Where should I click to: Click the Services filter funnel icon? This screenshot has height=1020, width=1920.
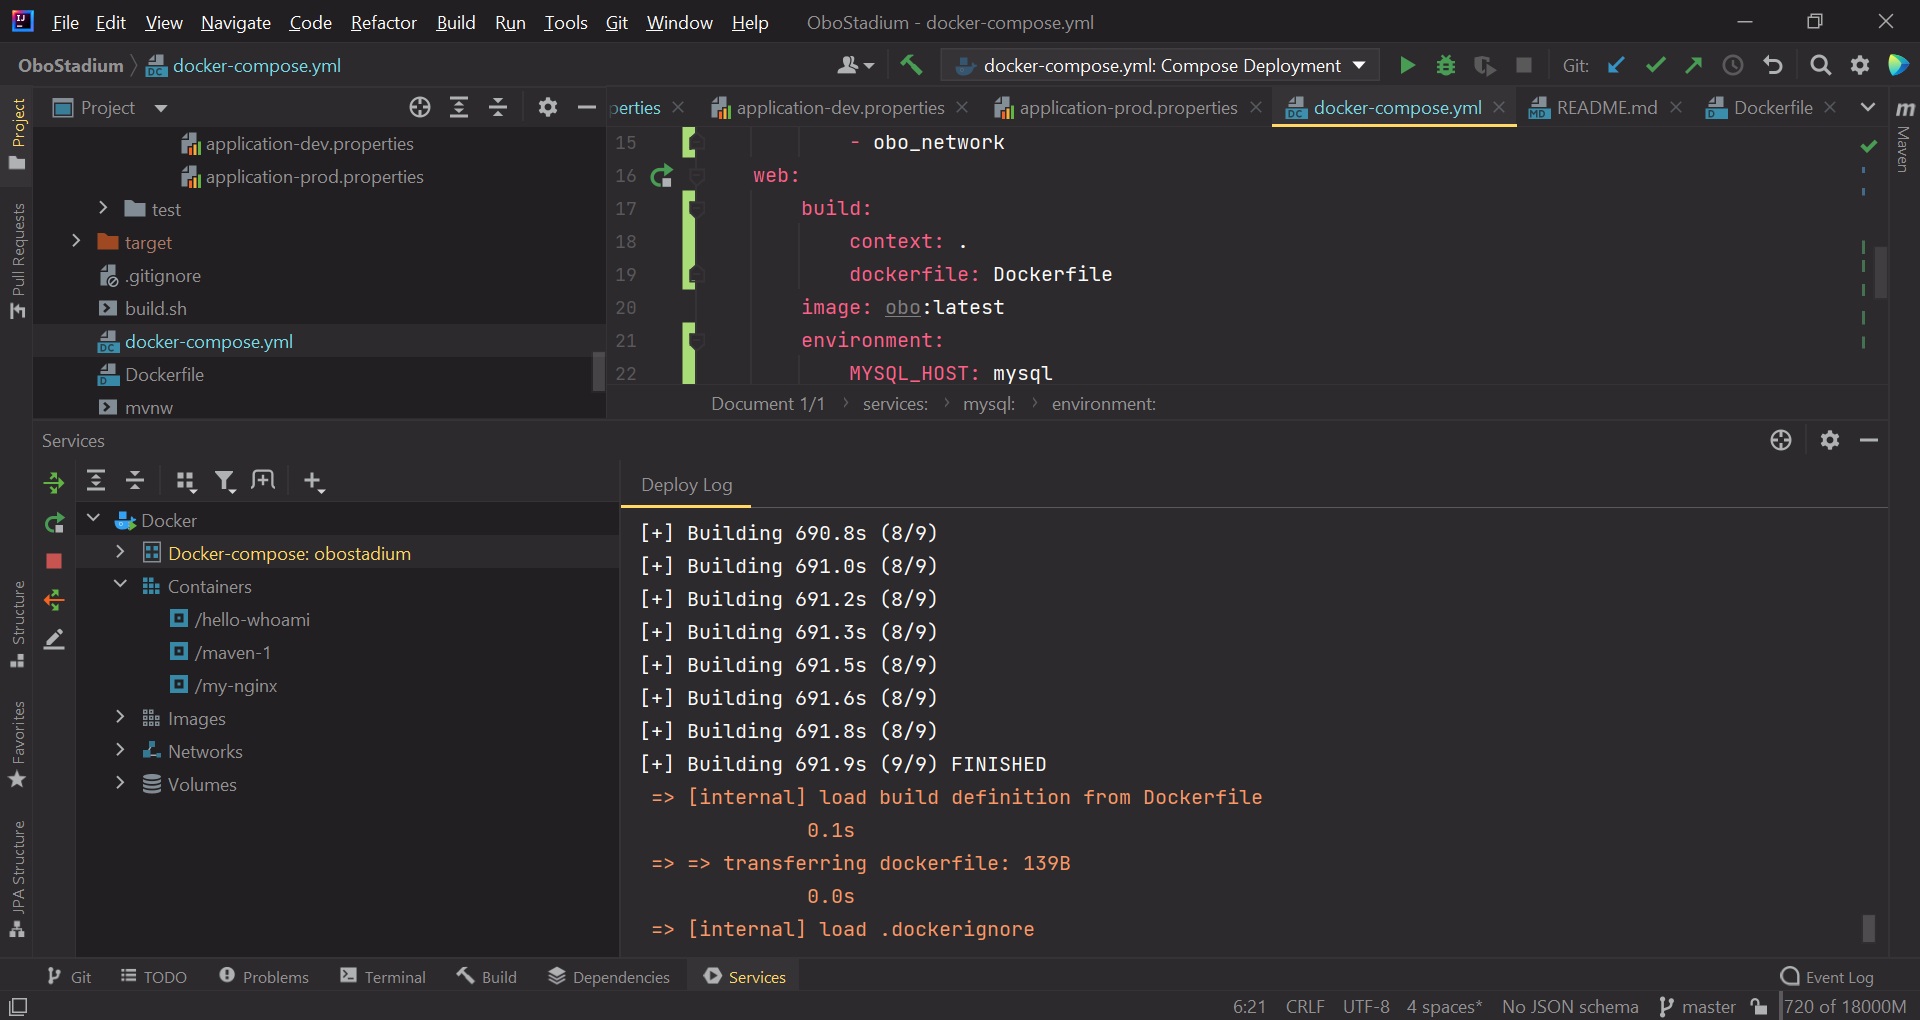point(225,481)
